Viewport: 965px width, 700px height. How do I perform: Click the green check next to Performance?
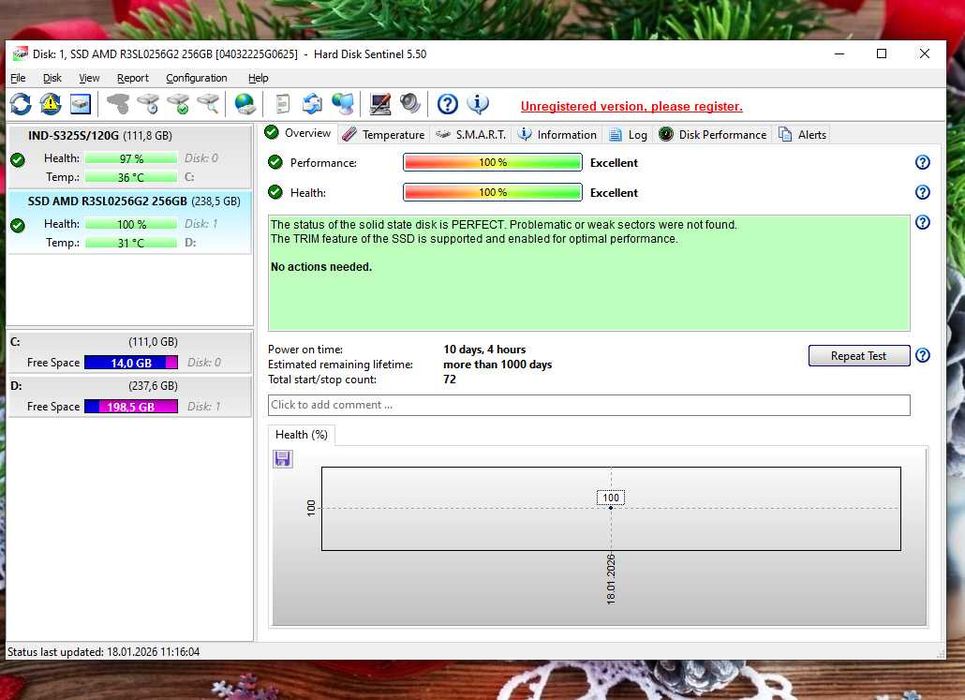pyautogui.click(x=275, y=163)
